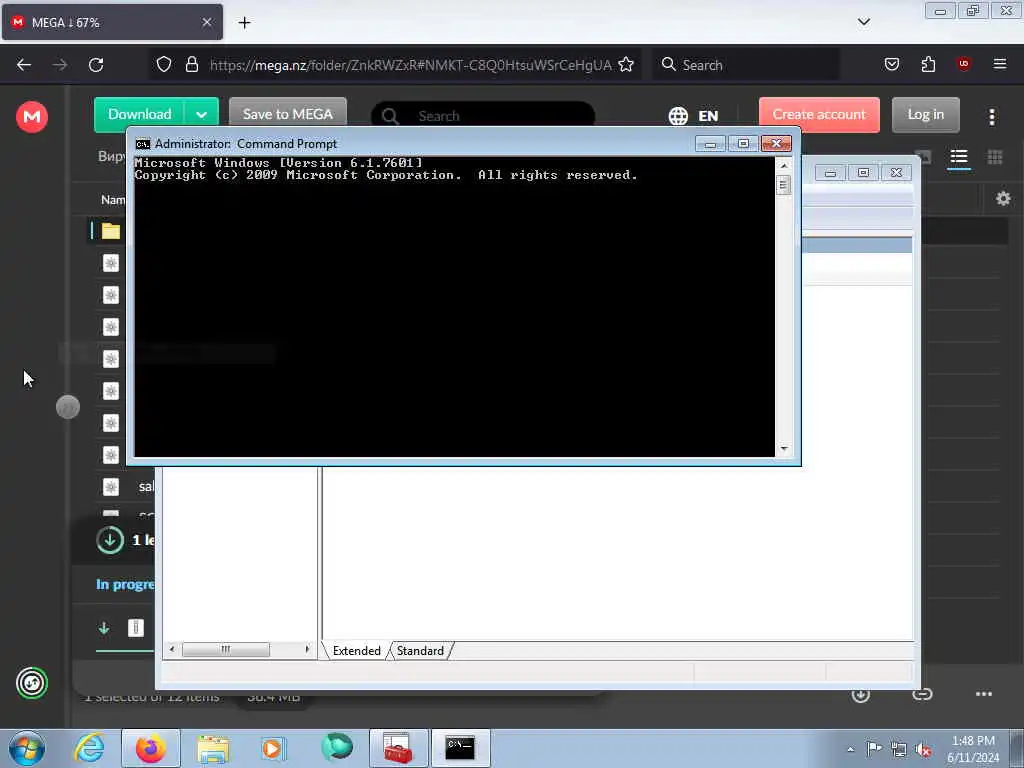Open the Firefox hamburger menu

[x=999, y=64]
